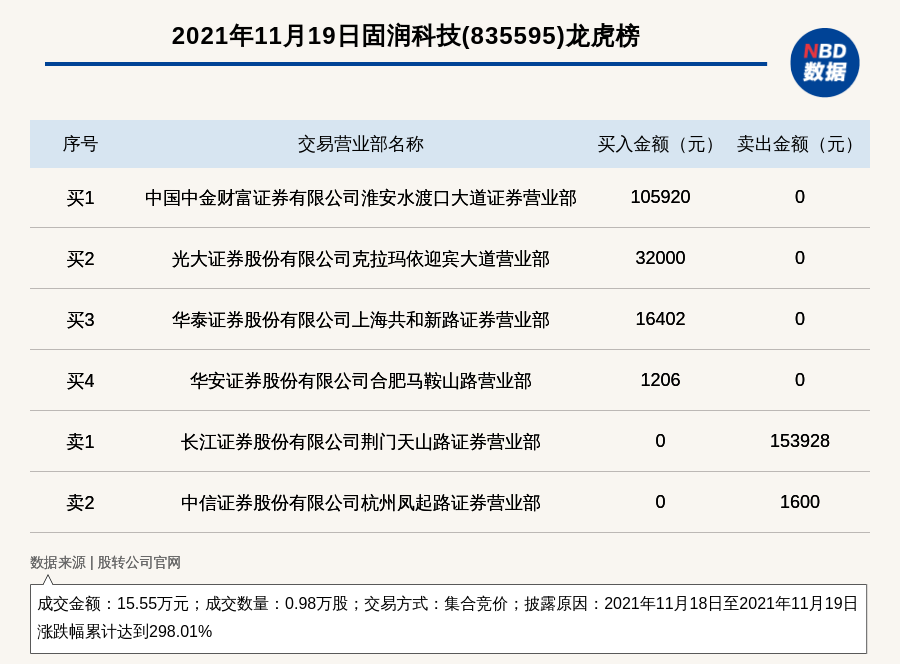The height and width of the screenshot is (664, 900).
Task: Select row label 卖2
Action: 80,502
